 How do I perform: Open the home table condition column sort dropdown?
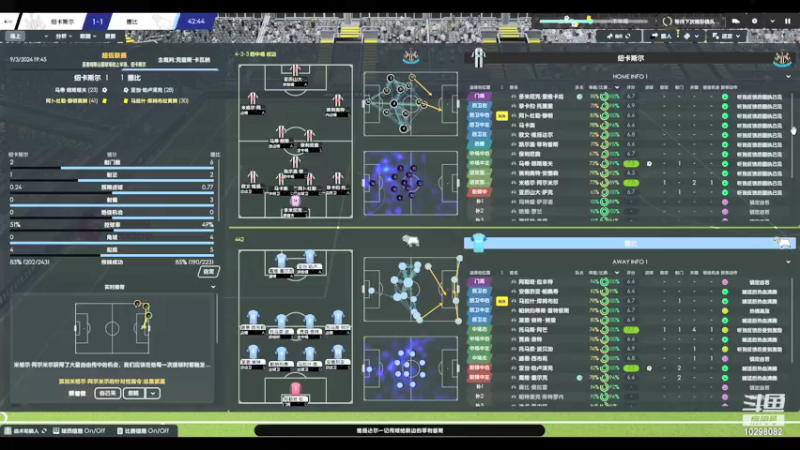click(x=616, y=87)
